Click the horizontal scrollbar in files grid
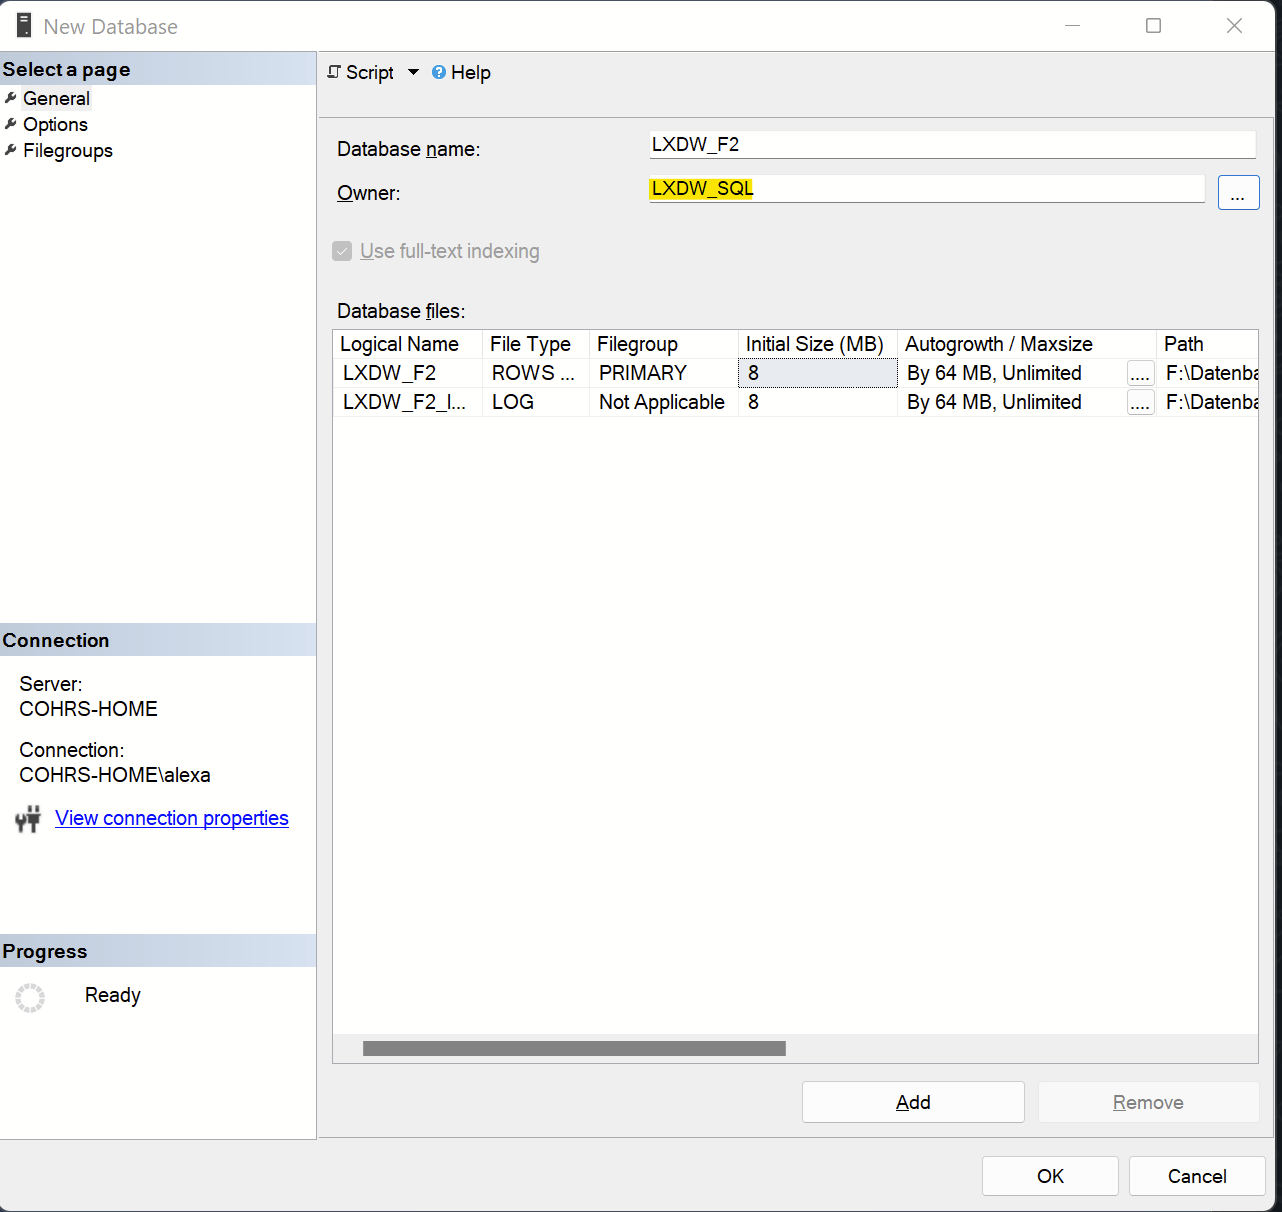The height and width of the screenshot is (1212, 1282). coord(574,1048)
